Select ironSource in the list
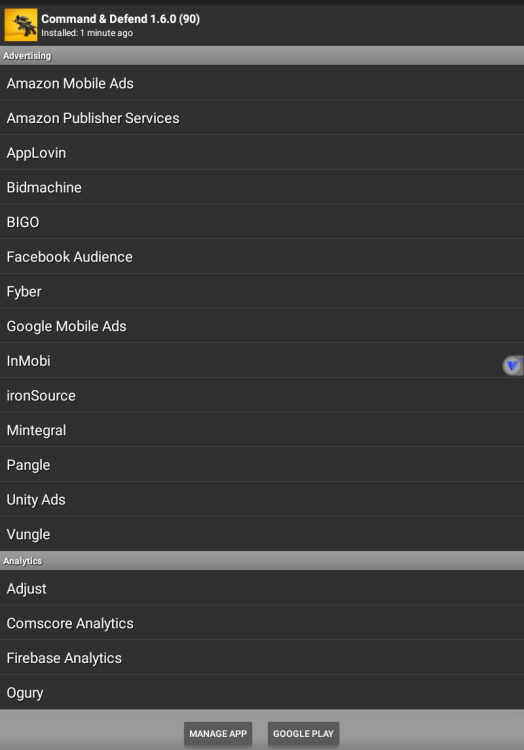This screenshot has width=524, height=750. click(262, 396)
